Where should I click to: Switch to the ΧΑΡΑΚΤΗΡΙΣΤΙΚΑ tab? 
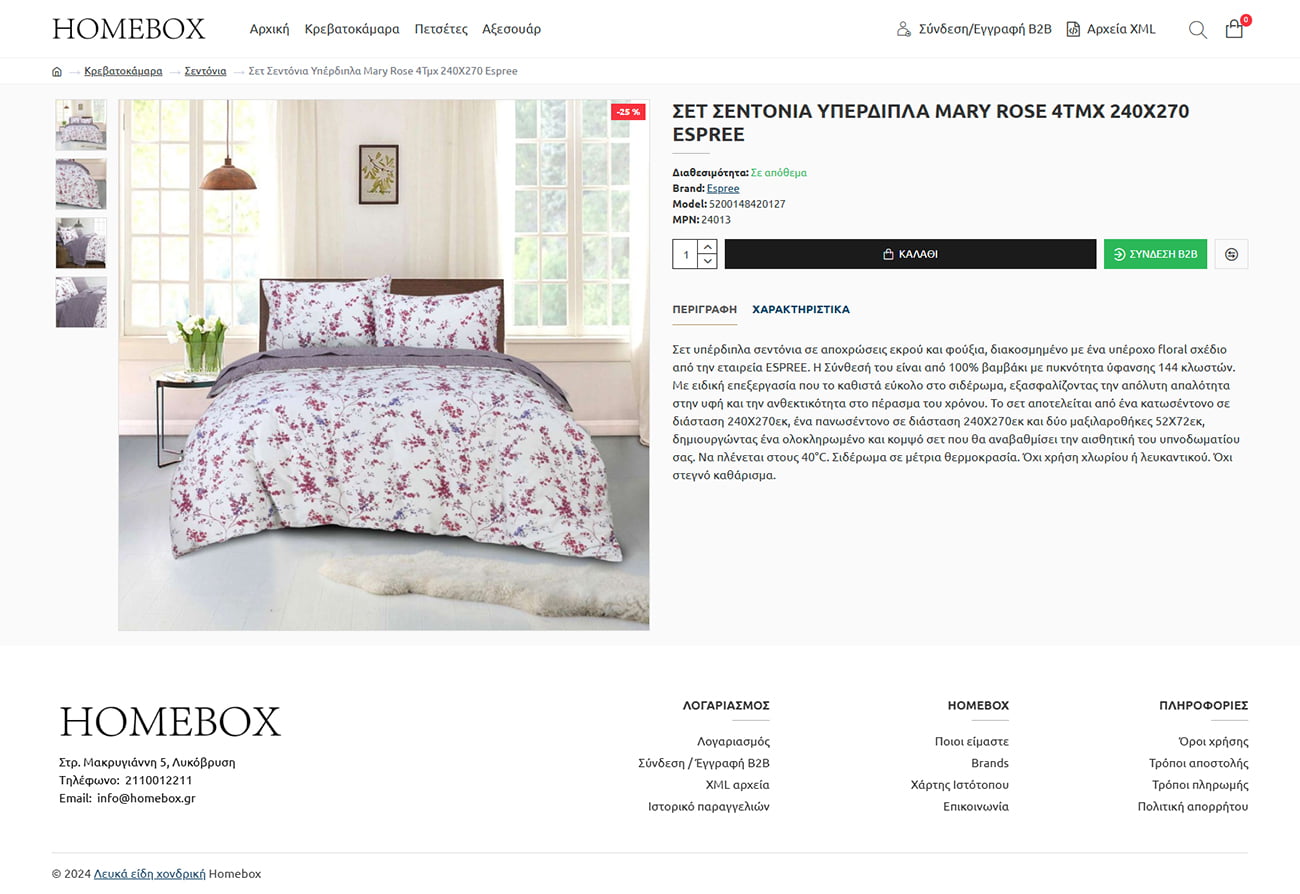click(x=801, y=309)
